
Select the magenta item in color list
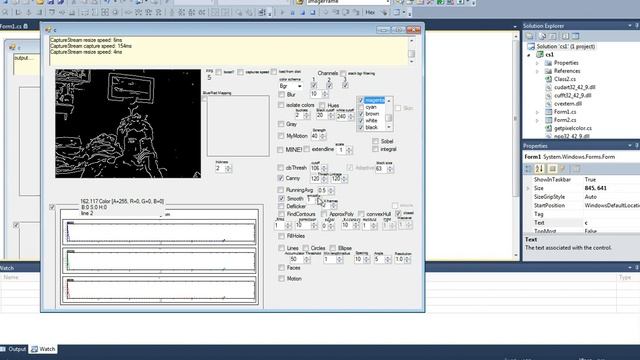[374, 100]
